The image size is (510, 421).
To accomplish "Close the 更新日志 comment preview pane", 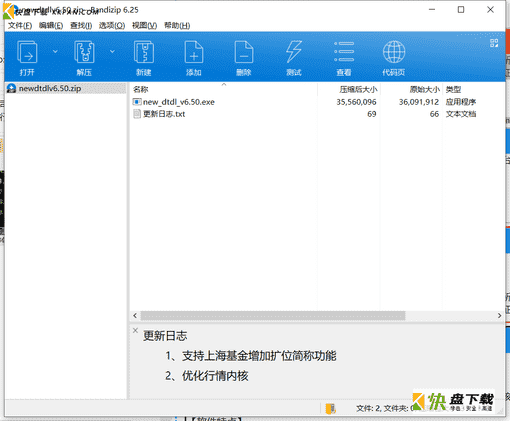I will (x=135, y=330).
